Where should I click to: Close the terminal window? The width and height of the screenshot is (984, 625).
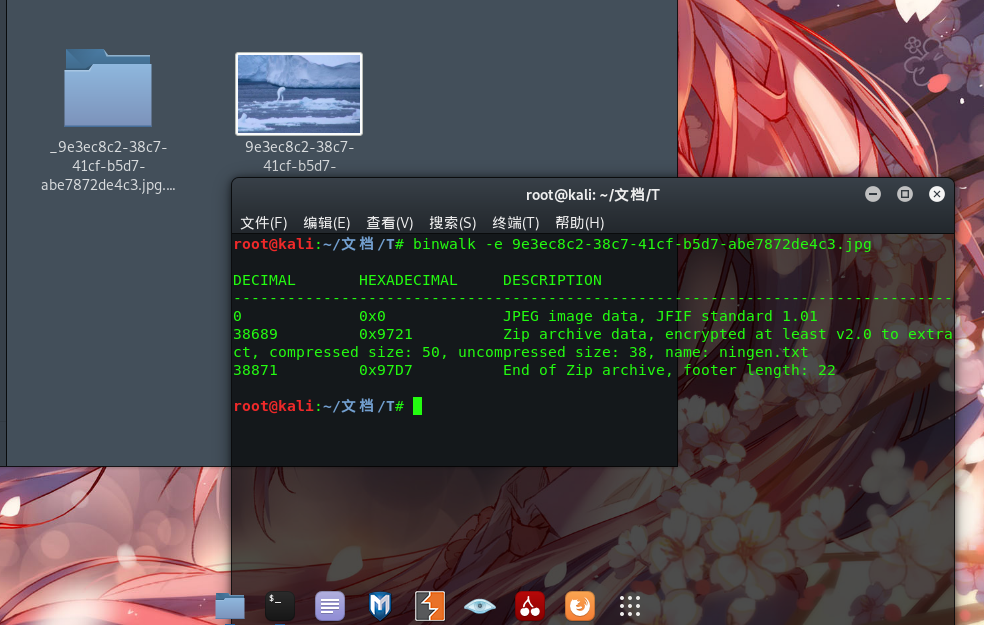coord(937,194)
